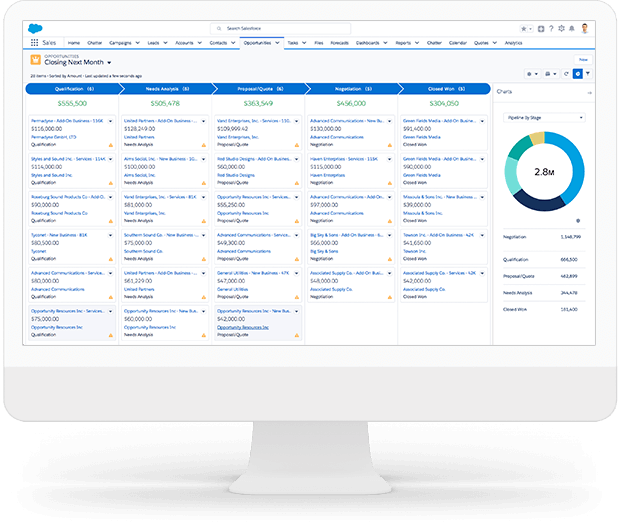Open the notifications bell
The height and width of the screenshot is (525, 620).
tap(572, 28)
